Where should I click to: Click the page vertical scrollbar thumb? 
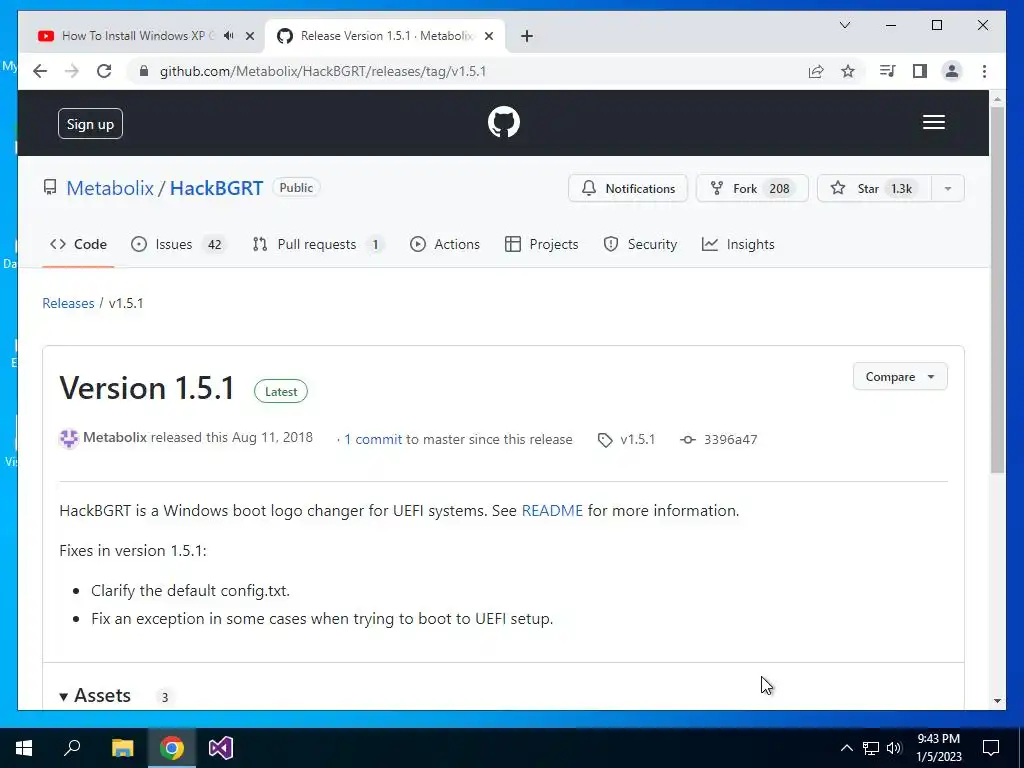(997, 289)
